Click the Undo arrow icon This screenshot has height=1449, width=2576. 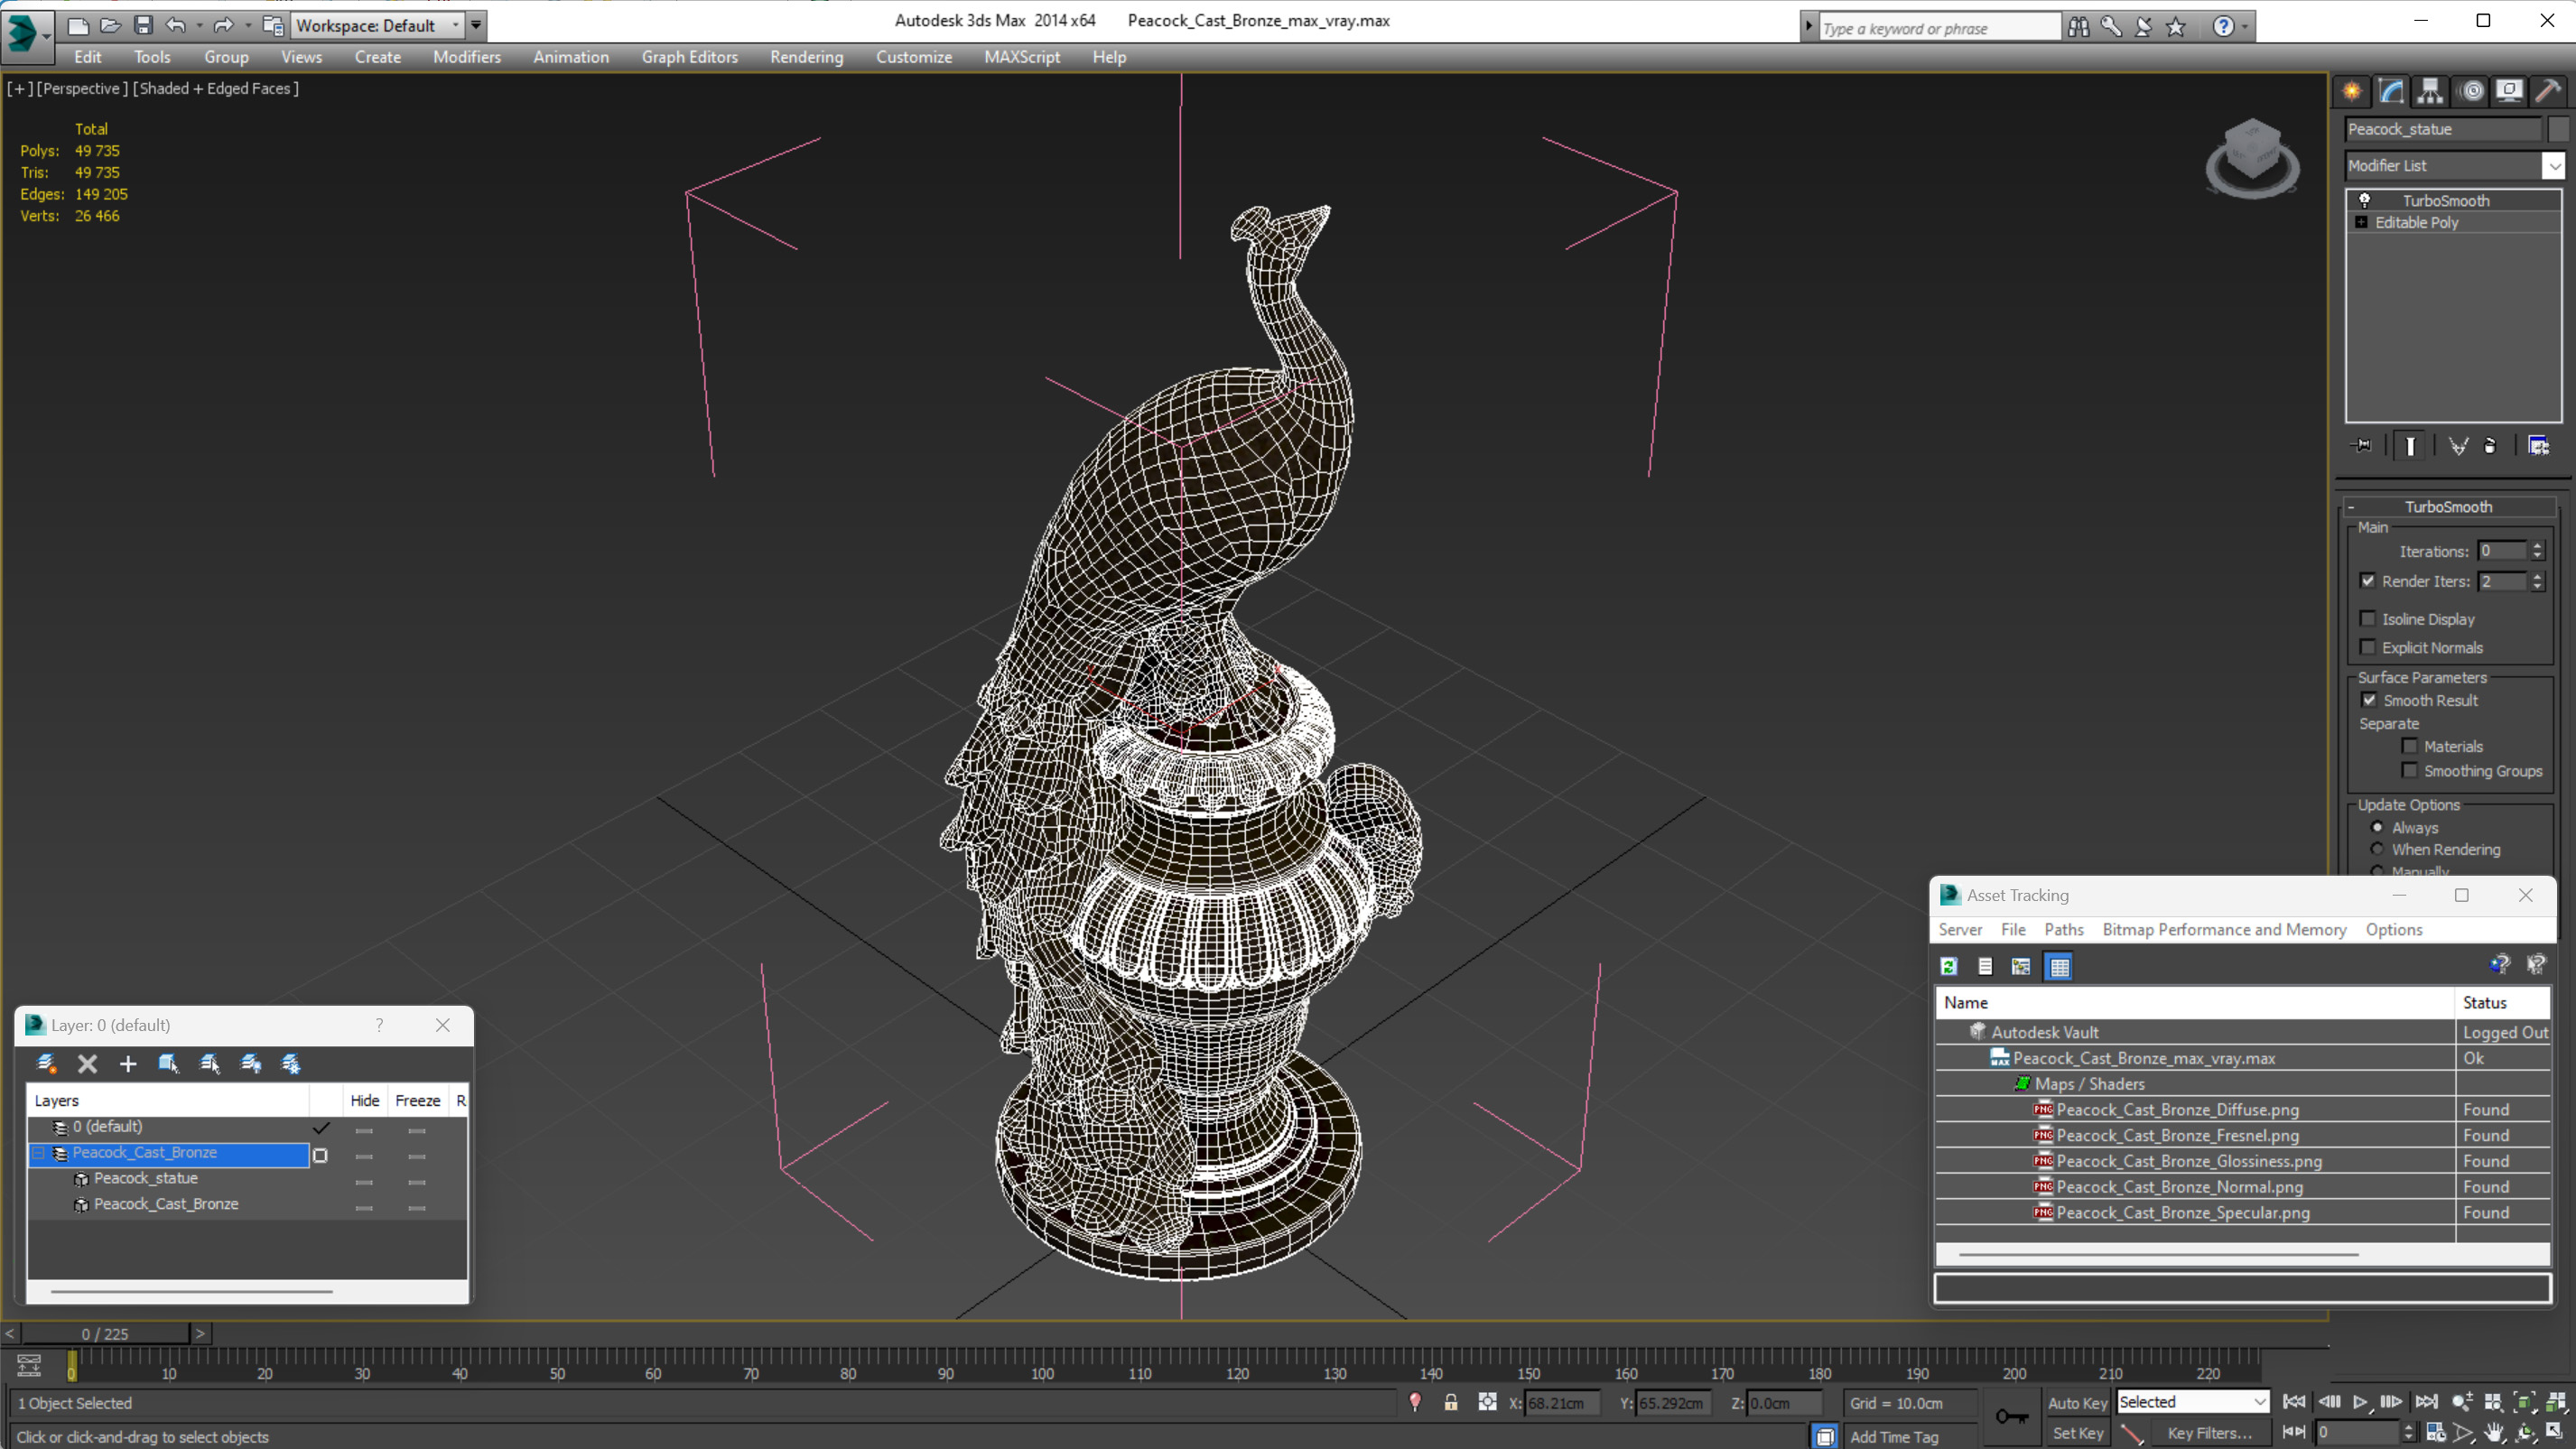pos(176,25)
